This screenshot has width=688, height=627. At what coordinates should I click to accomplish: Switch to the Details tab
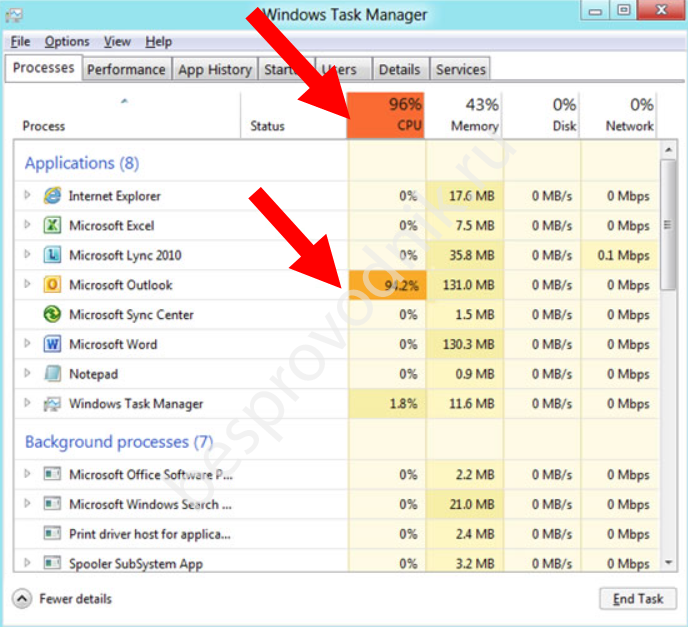(x=400, y=69)
